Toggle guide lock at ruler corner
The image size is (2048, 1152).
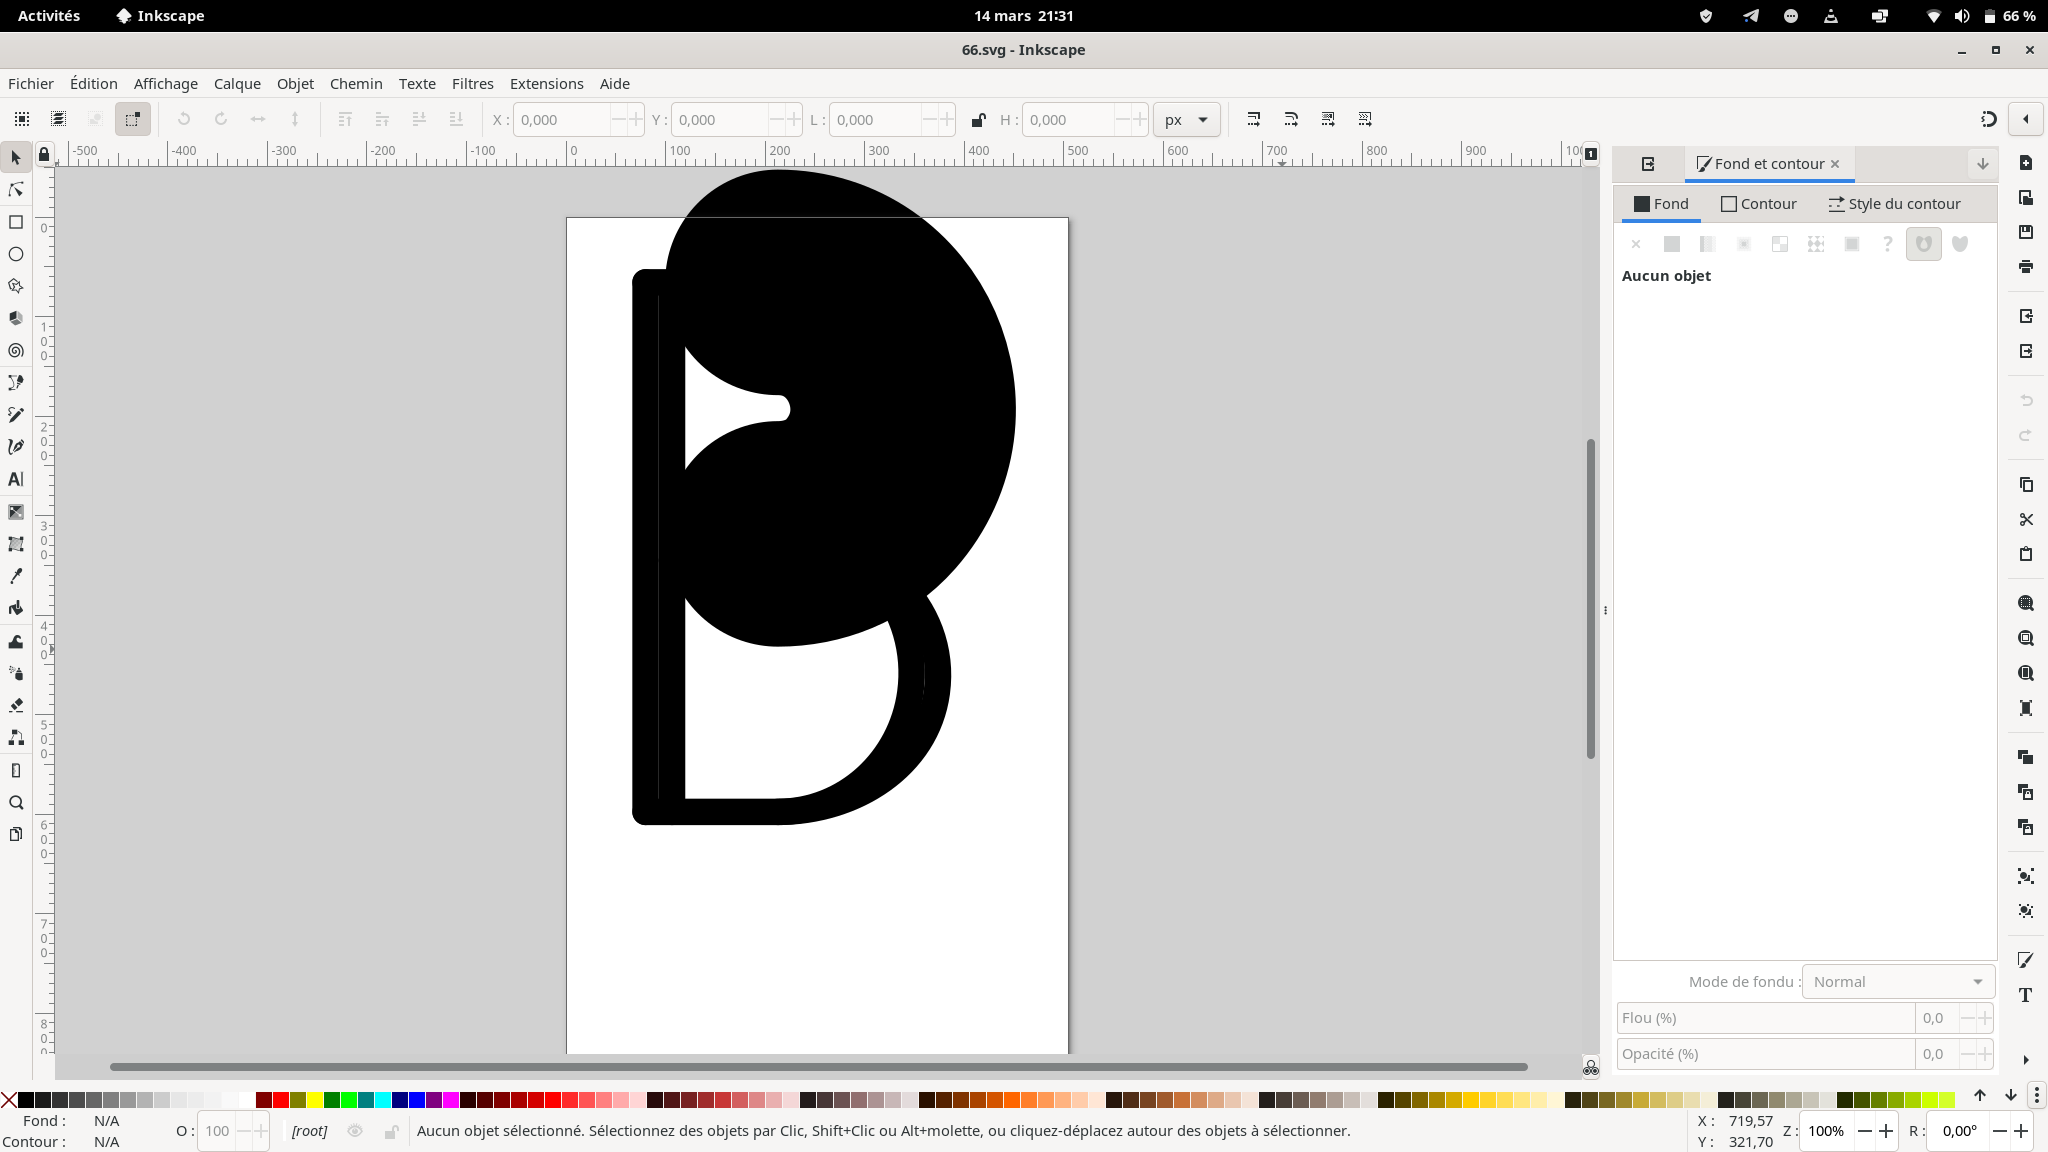coord(44,154)
